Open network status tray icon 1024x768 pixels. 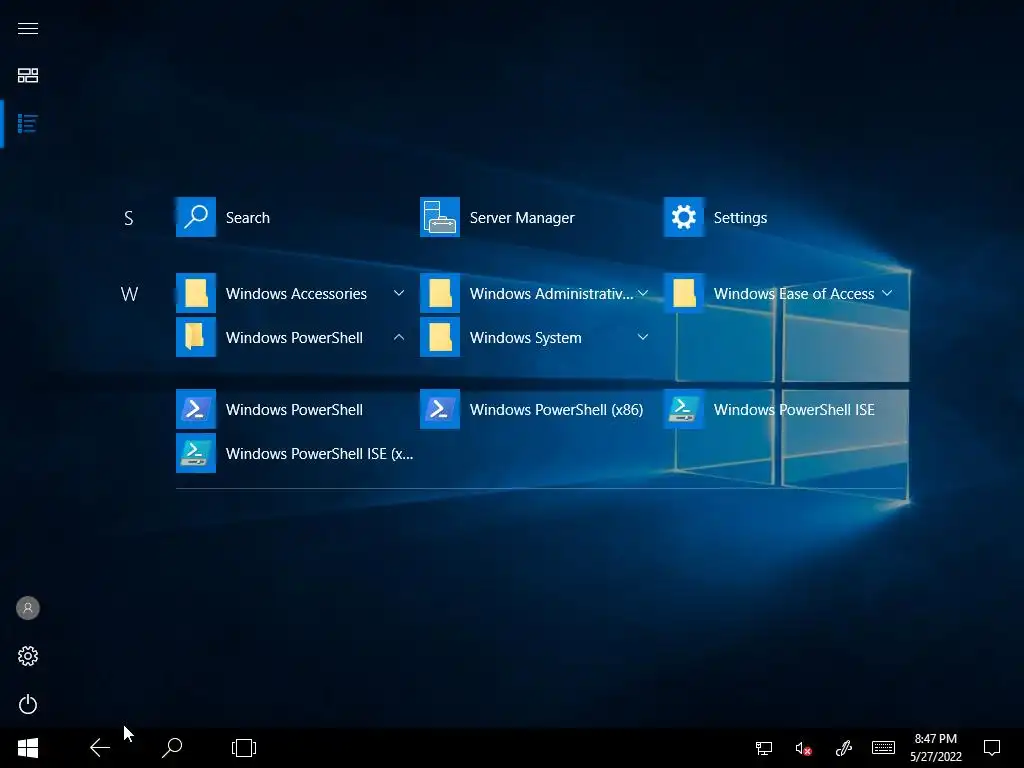coord(763,748)
